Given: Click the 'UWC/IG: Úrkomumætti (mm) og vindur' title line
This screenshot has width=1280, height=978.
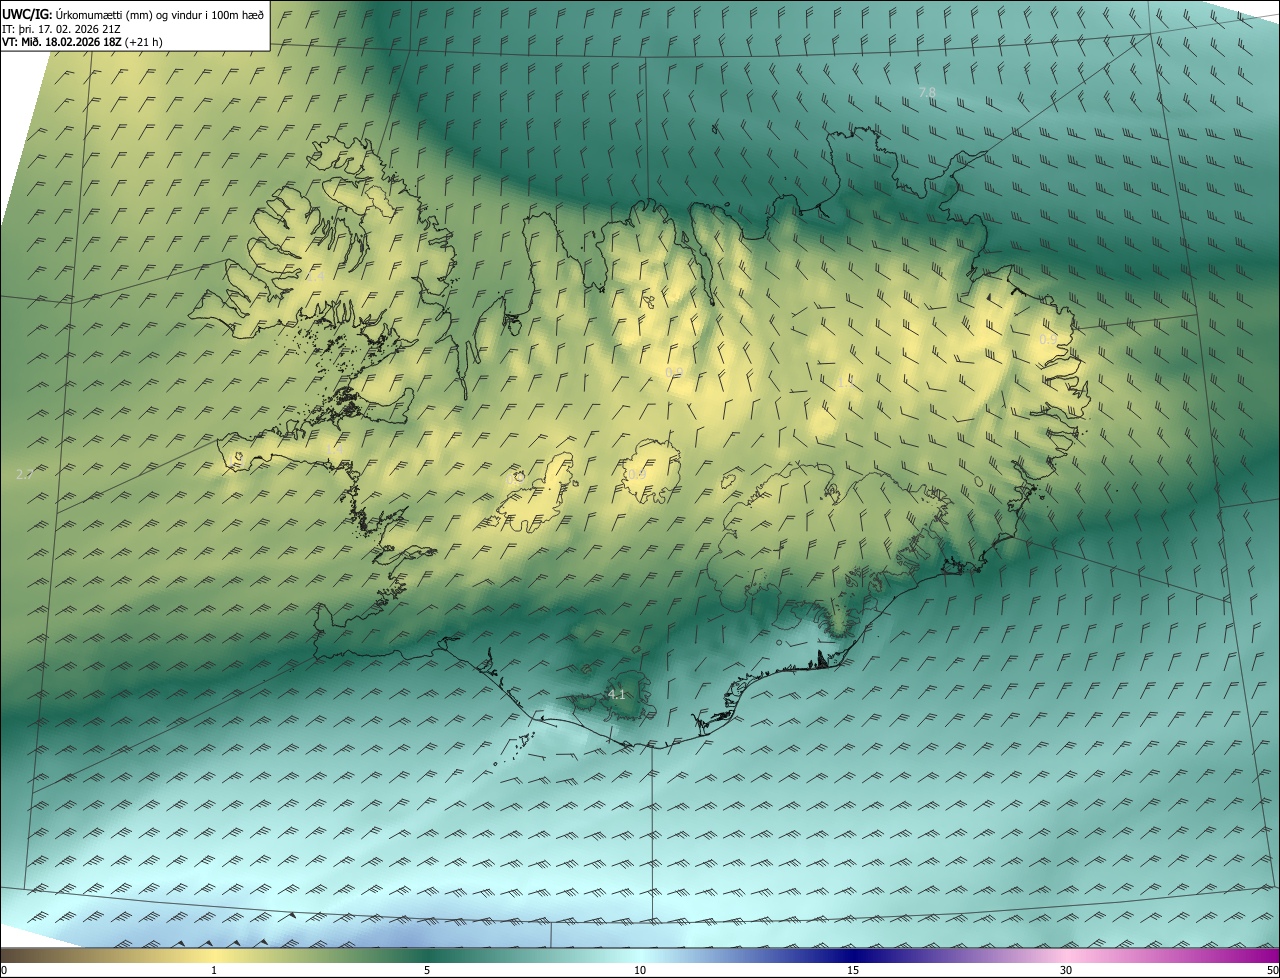Looking at the screenshot, I should point(133,14).
